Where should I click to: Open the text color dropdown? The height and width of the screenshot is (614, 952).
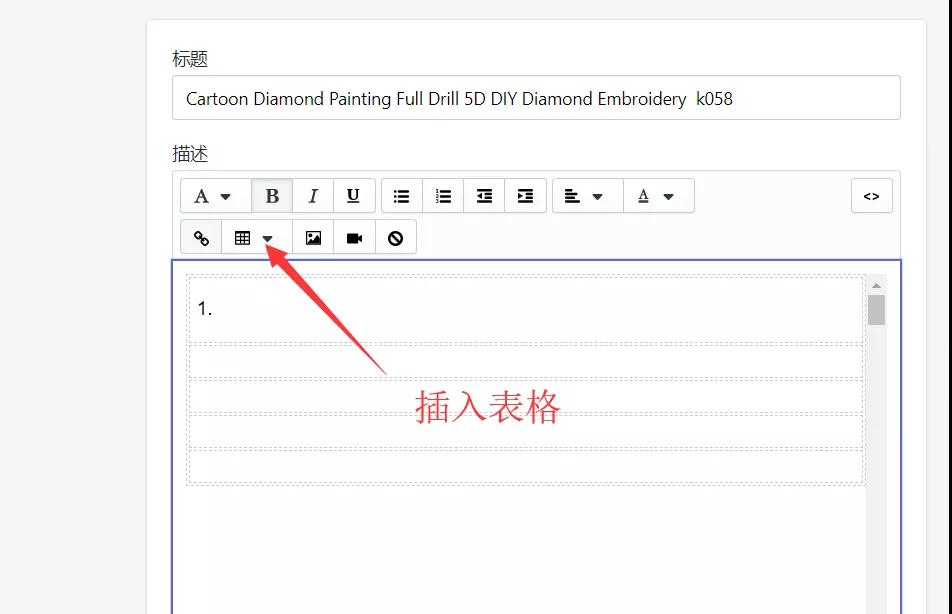click(658, 196)
